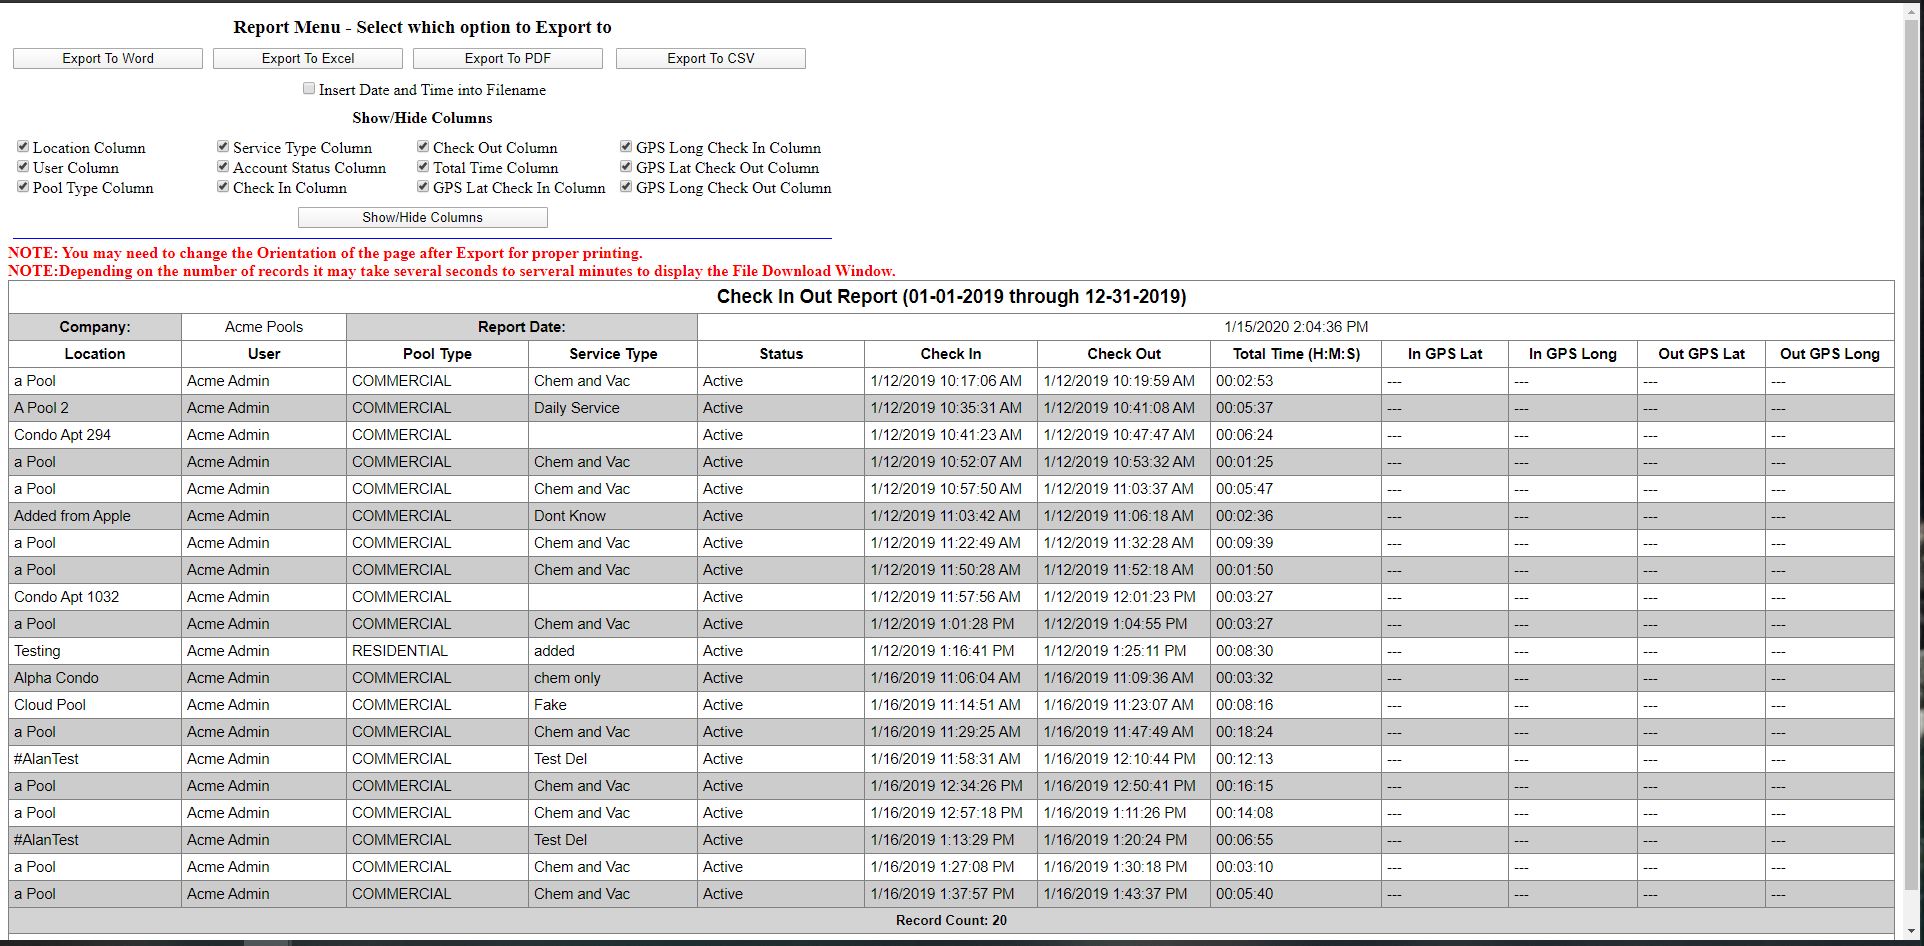The image size is (1924, 946).
Task: Click the RESIDENTIAL pool type cell
Action: (400, 651)
